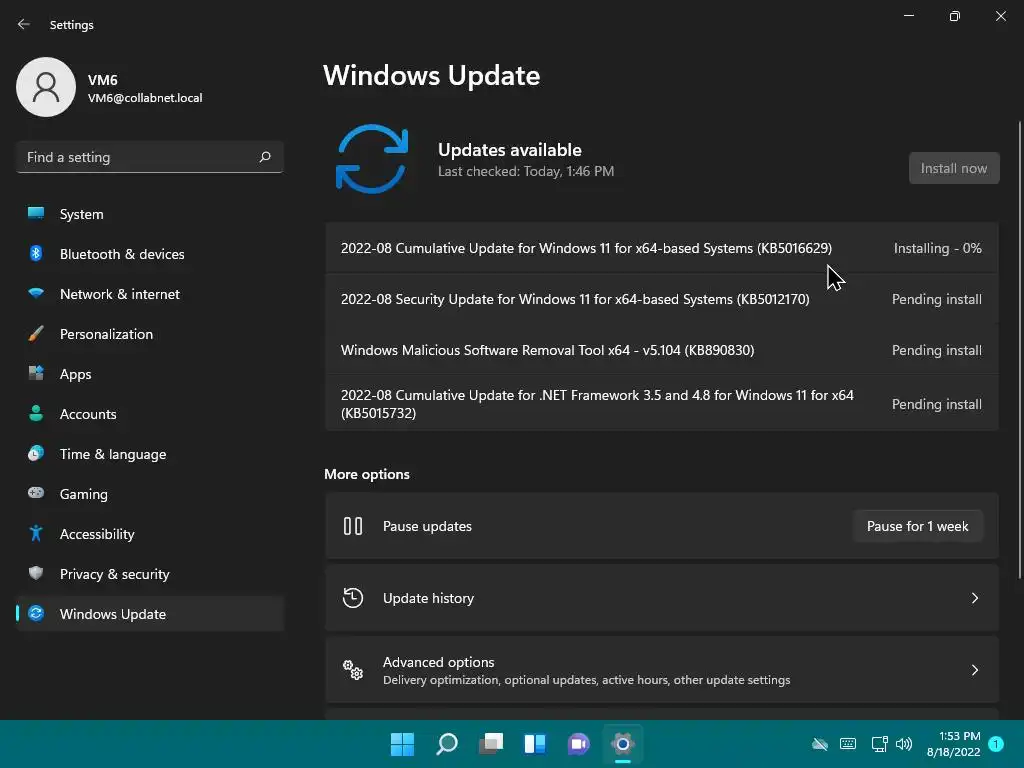The width and height of the screenshot is (1024, 768).
Task: Click Pause for 1 week button
Action: click(917, 526)
